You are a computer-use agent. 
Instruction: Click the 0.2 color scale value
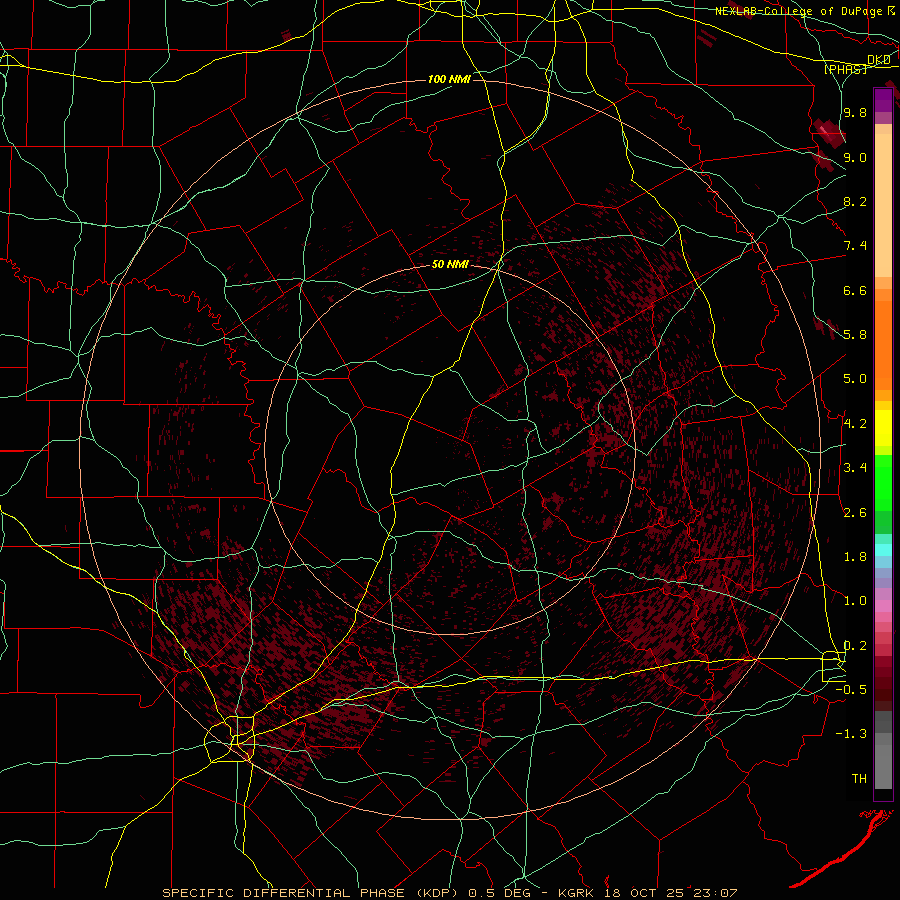tap(855, 646)
